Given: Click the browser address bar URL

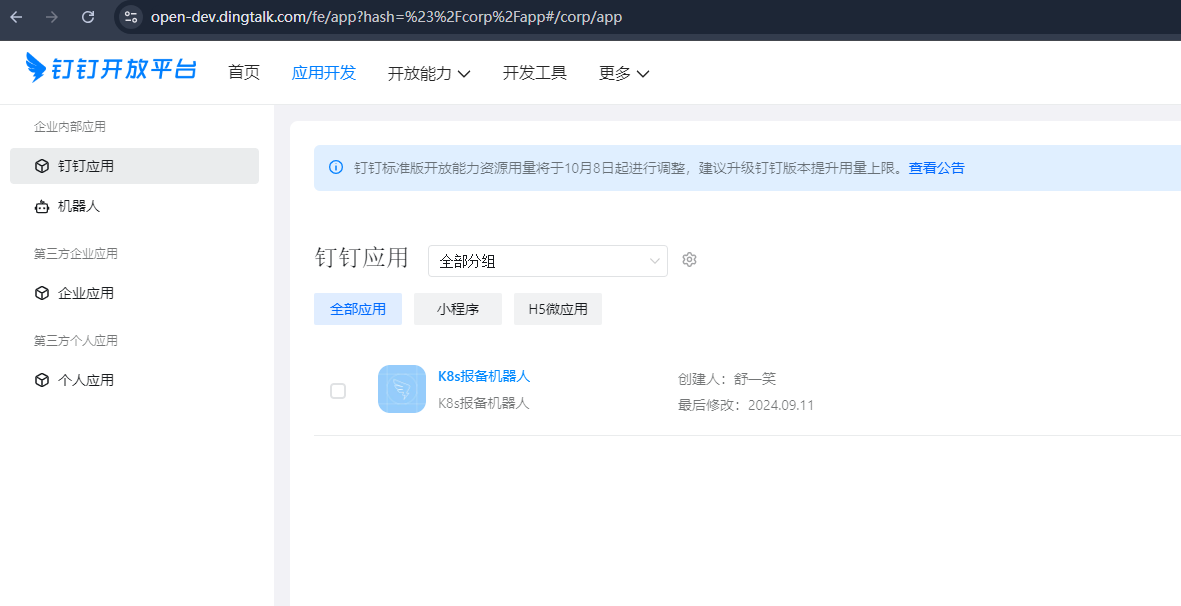Looking at the screenshot, I should click(386, 17).
